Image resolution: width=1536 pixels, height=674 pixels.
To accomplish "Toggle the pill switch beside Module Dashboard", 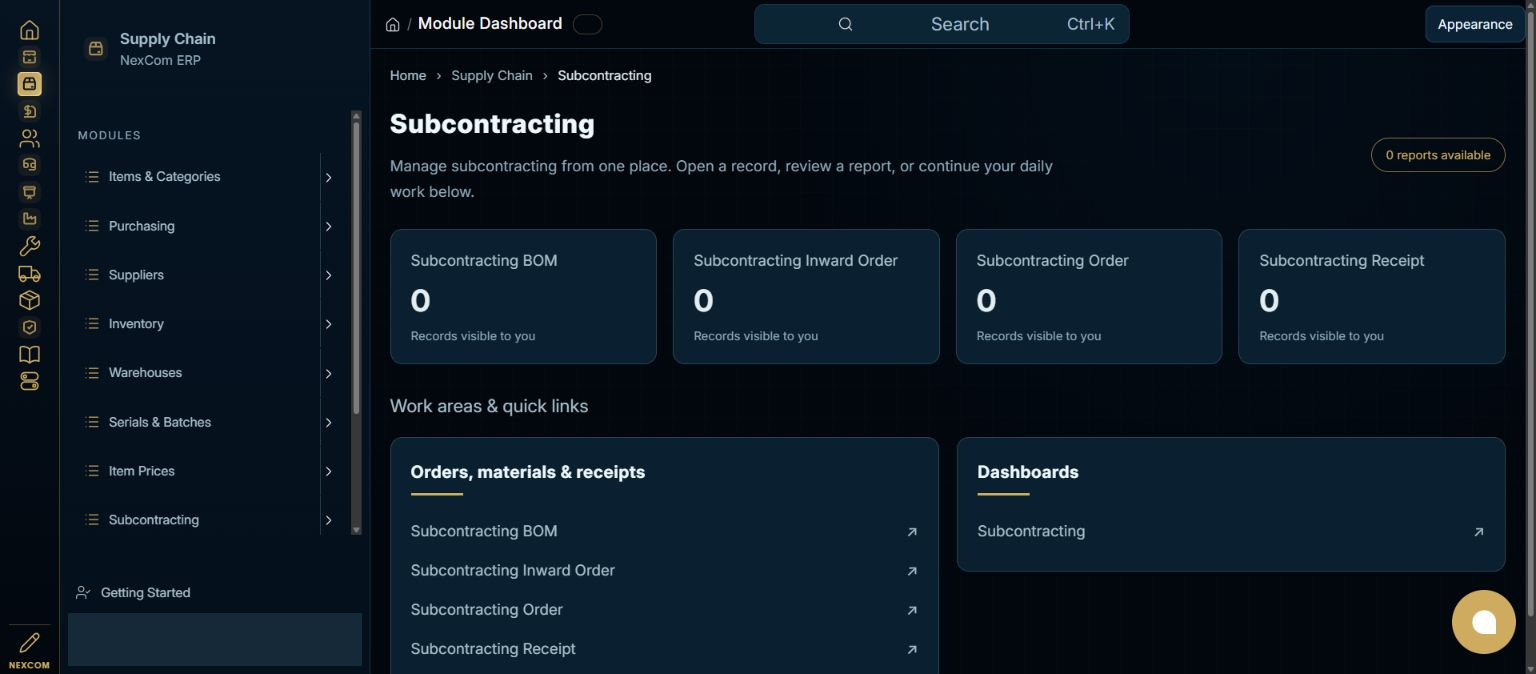I will [x=588, y=24].
